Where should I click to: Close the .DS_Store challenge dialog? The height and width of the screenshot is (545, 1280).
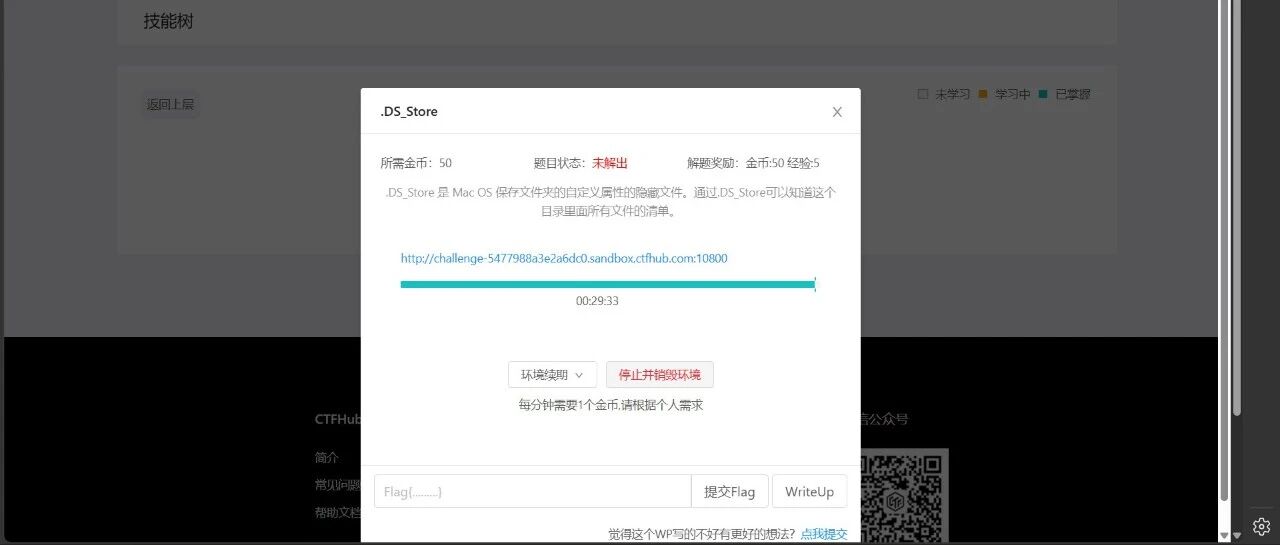pos(837,112)
